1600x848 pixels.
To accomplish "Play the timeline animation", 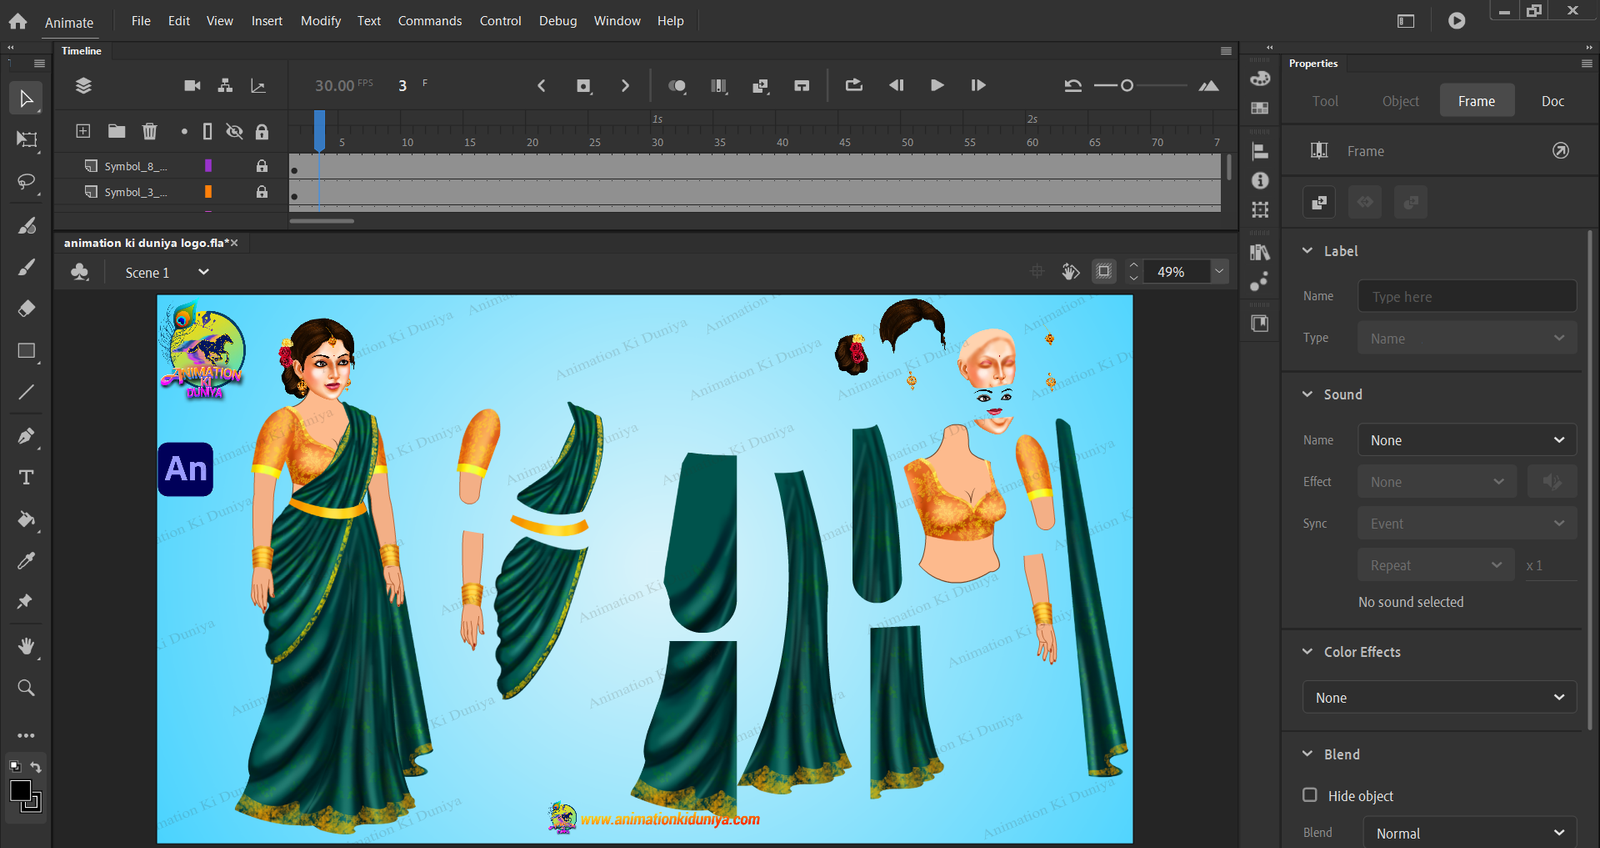I will click(937, 86).
